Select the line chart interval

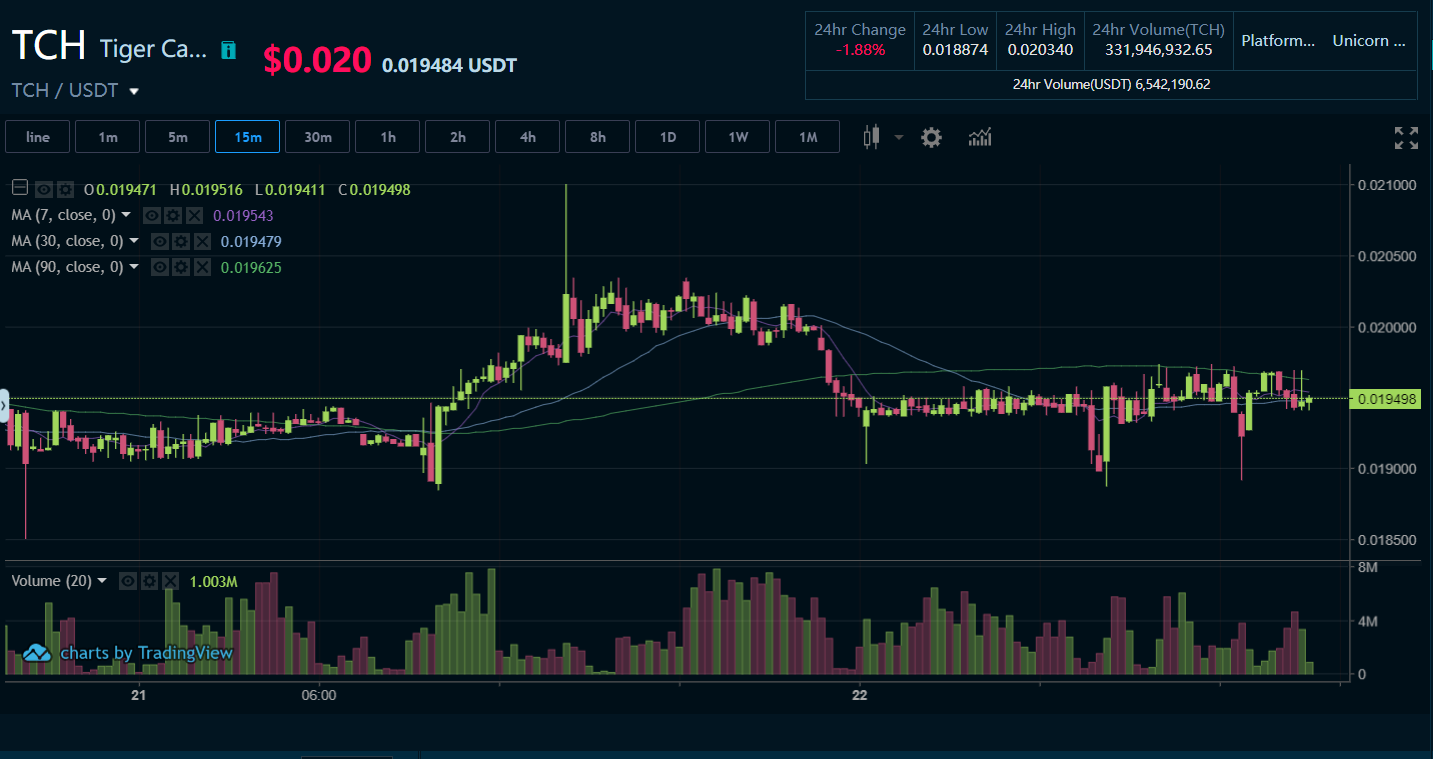pos(38,137)
